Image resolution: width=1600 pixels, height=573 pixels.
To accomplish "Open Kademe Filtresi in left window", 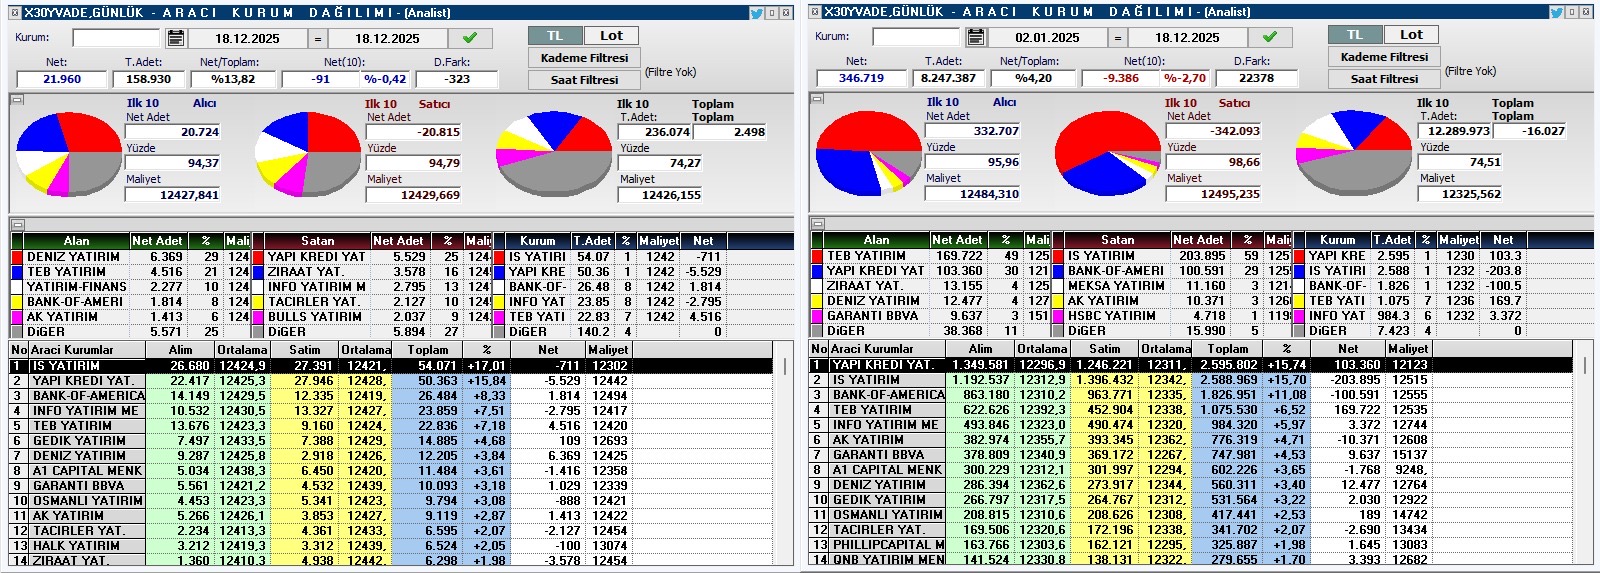I will pos(584,58).
